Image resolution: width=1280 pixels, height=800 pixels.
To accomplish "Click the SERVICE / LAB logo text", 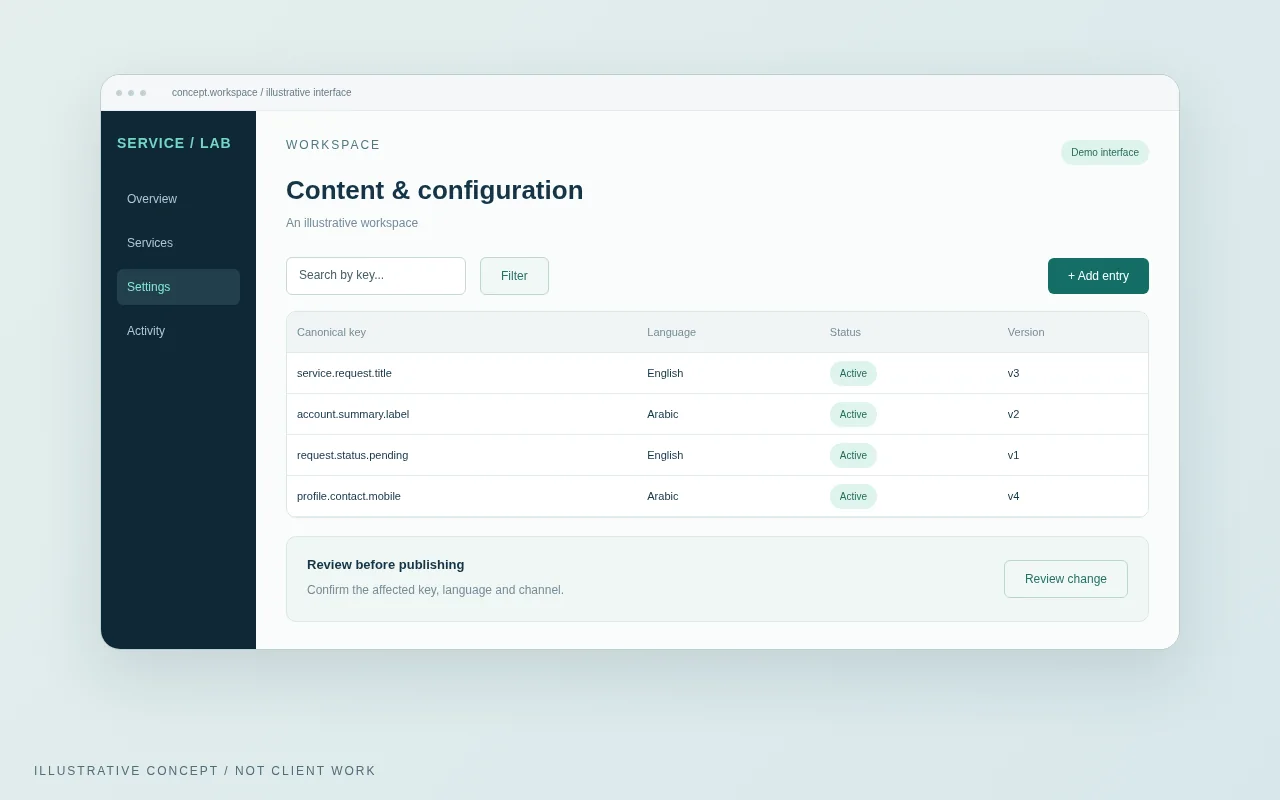I will 174,143.
